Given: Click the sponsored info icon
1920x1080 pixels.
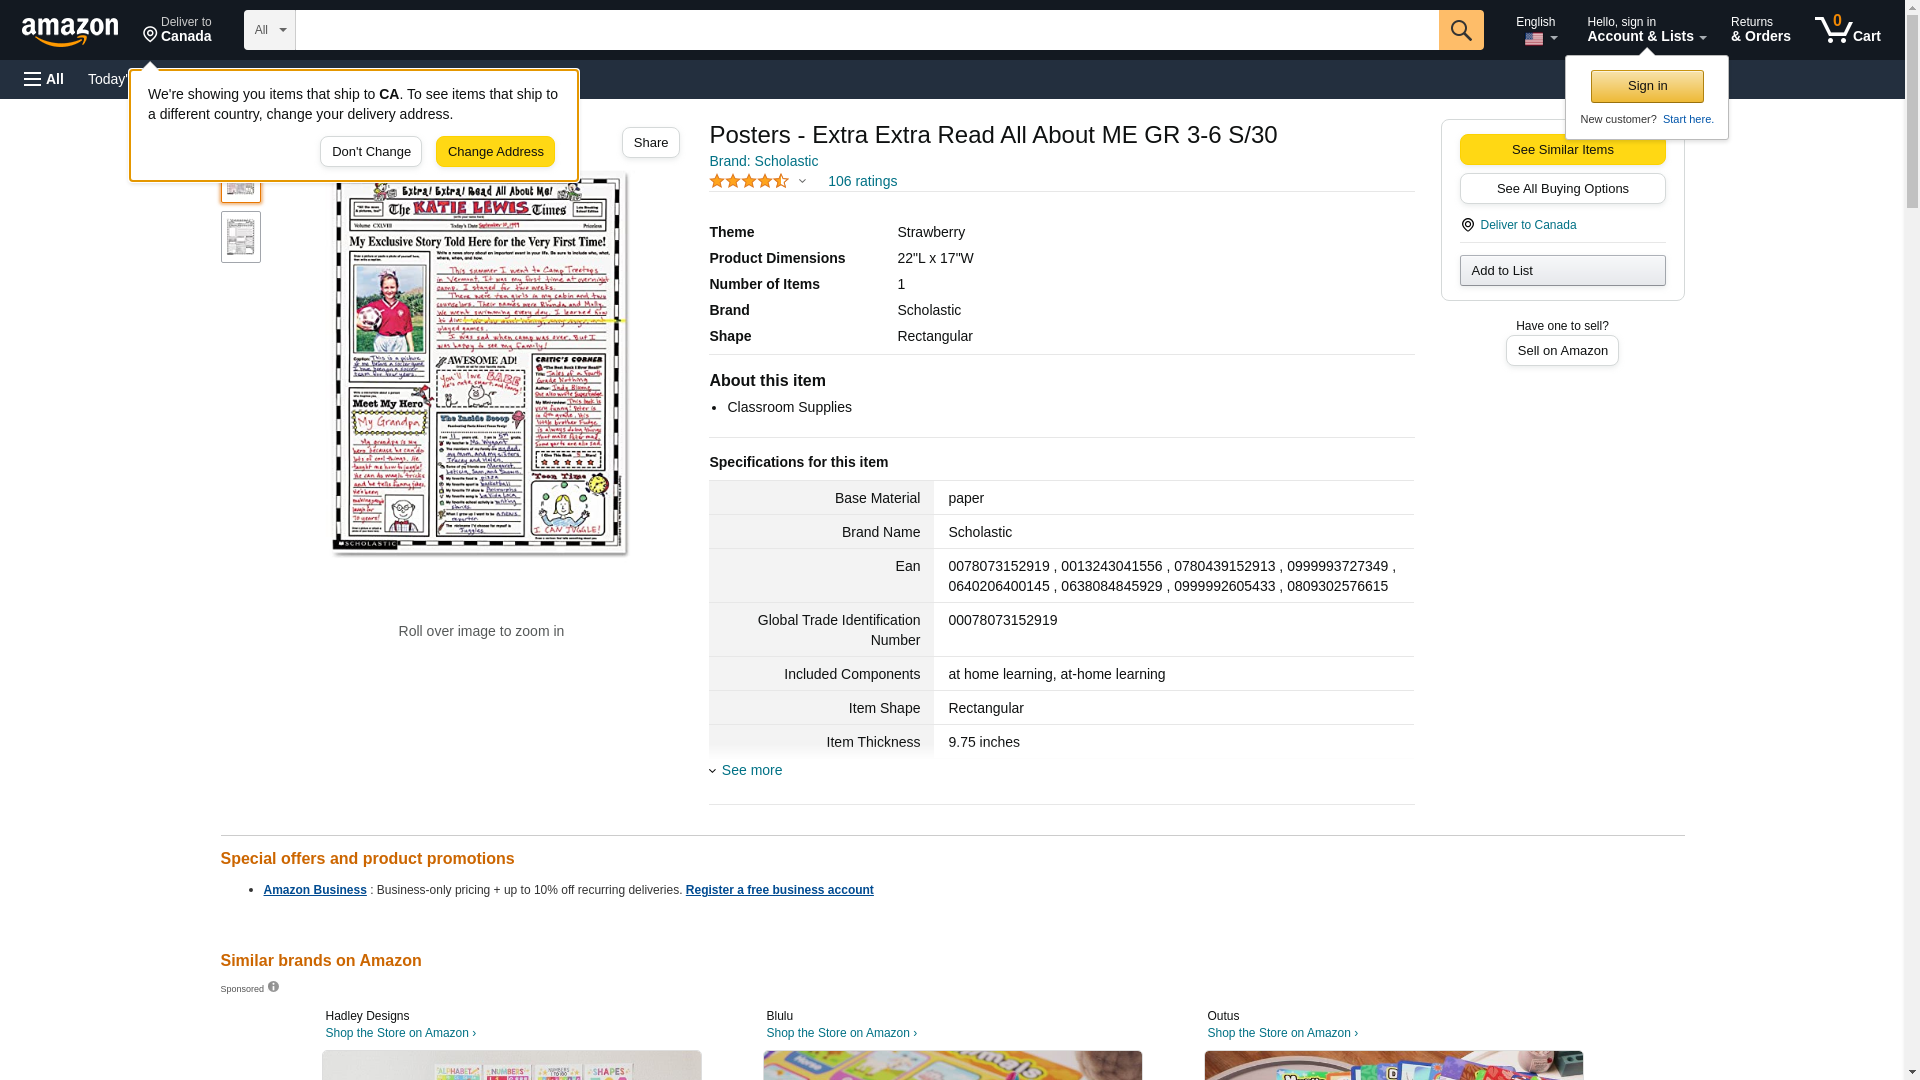Looking at the screenshot, I should (273, 987).
